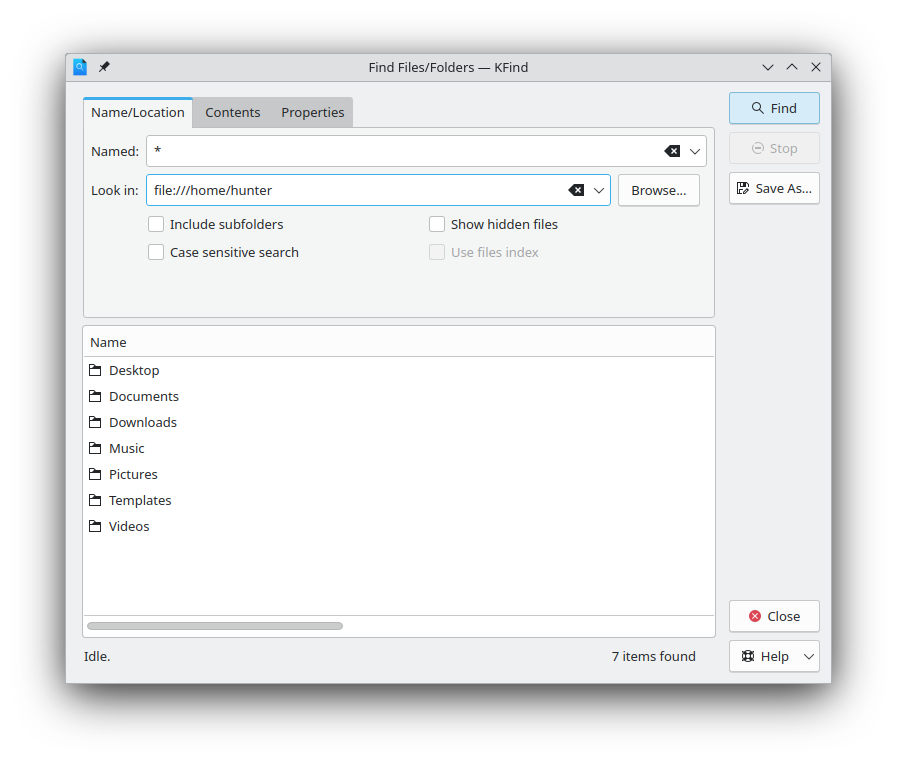The width and height of the screenshot is (898, 762).
Task: Click the pin window icon
Action: [x=104, y=67]
